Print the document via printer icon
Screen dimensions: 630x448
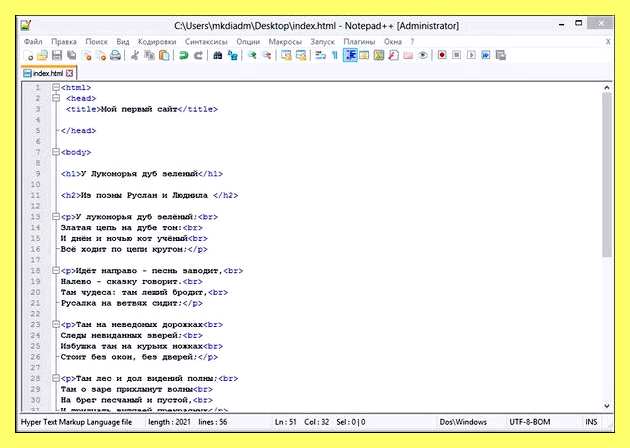pyautogui.click(x=116, y=55)
